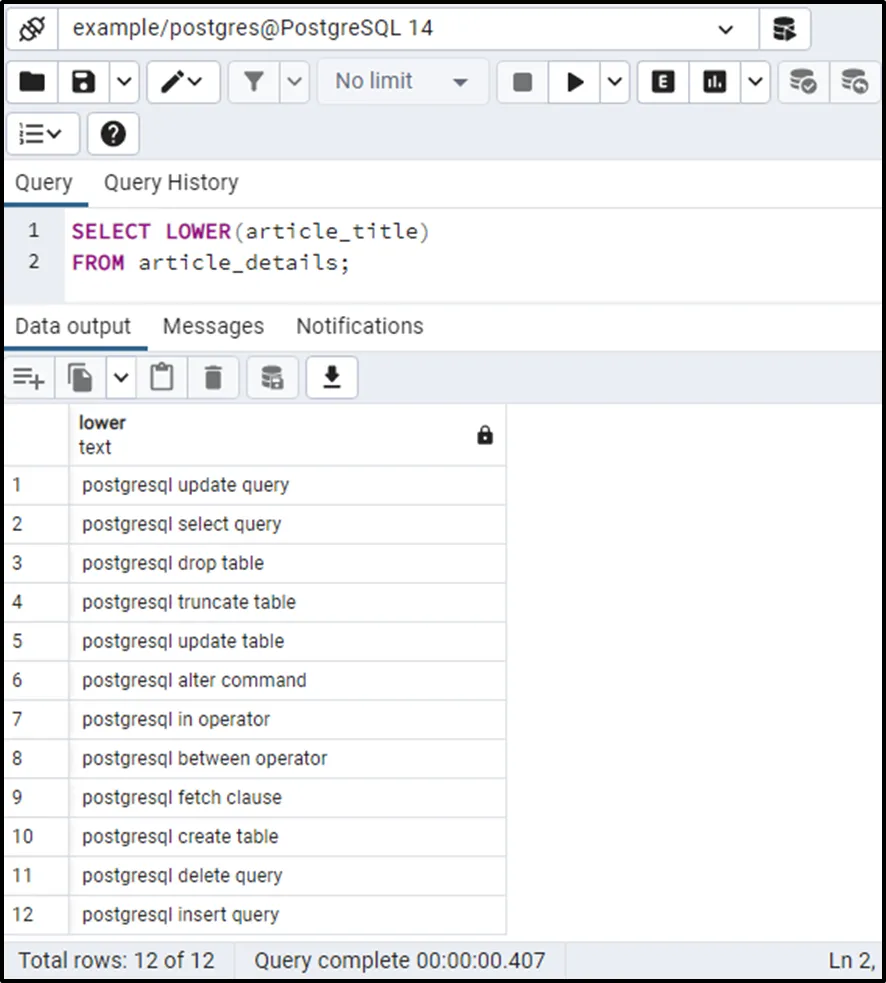
Task: Click the Help question mark icon
Action: pos(113,134)
